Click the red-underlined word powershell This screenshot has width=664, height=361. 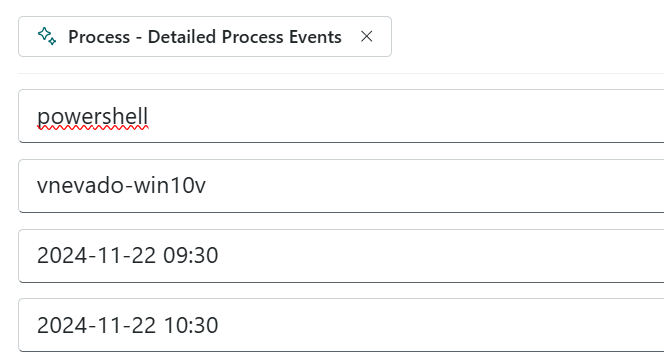point(93,117)
